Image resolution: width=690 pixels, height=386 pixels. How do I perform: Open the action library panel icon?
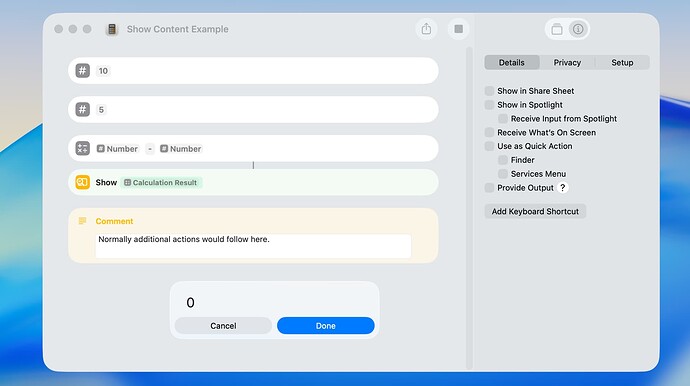[x=557, y=29]
